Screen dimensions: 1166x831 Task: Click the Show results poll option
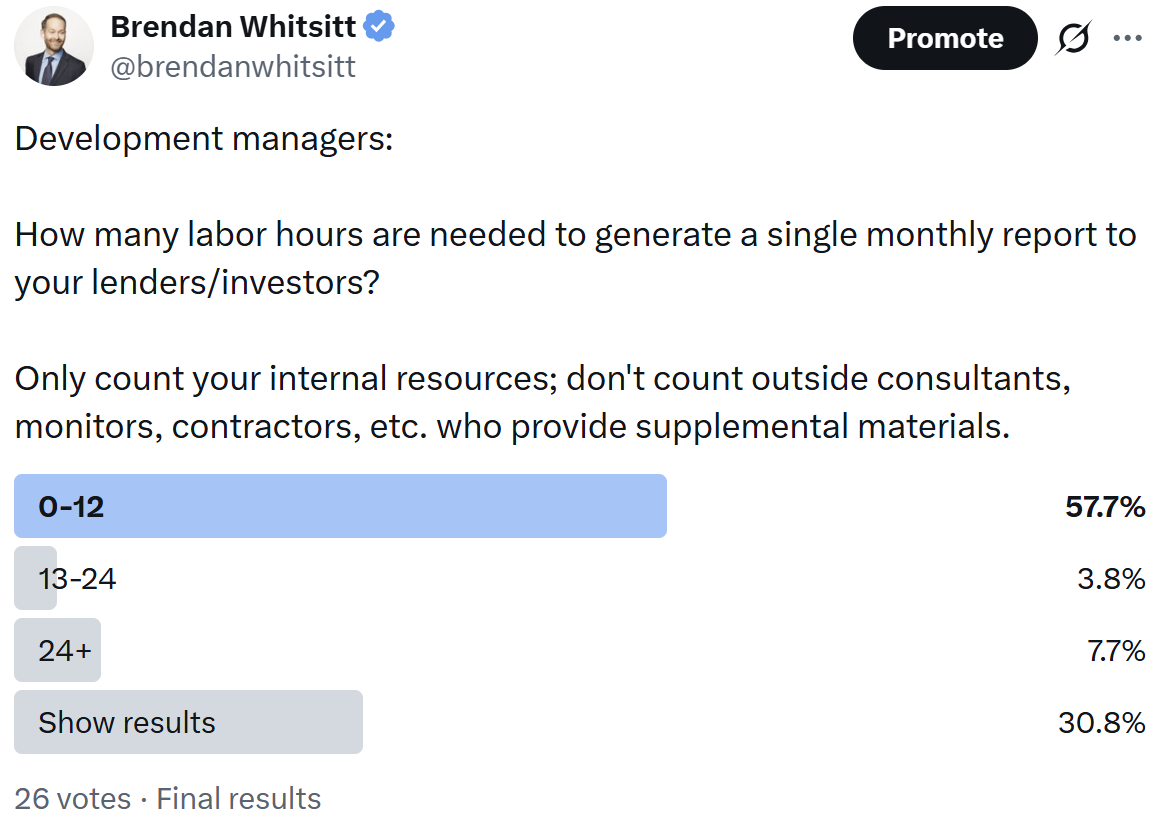click(188, 722)
